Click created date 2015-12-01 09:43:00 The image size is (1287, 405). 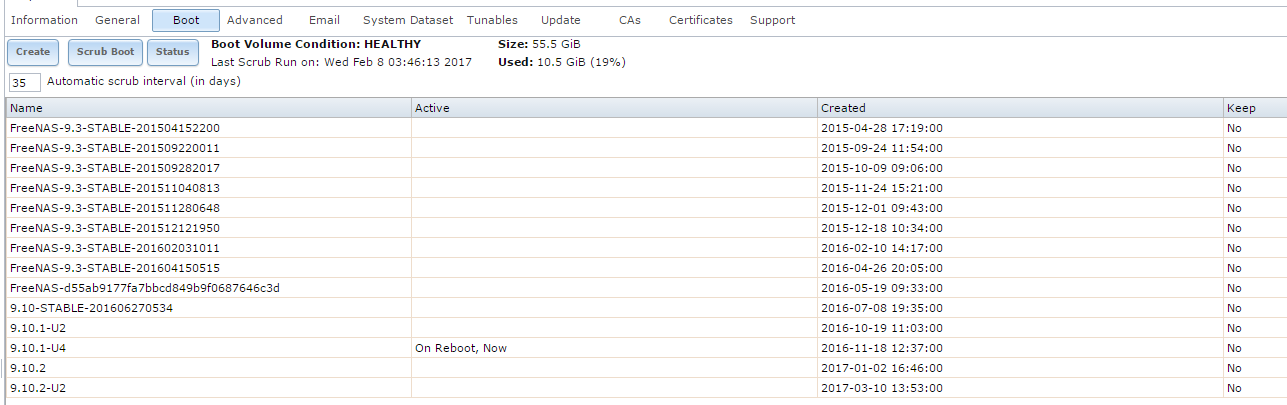coord(882,208)
